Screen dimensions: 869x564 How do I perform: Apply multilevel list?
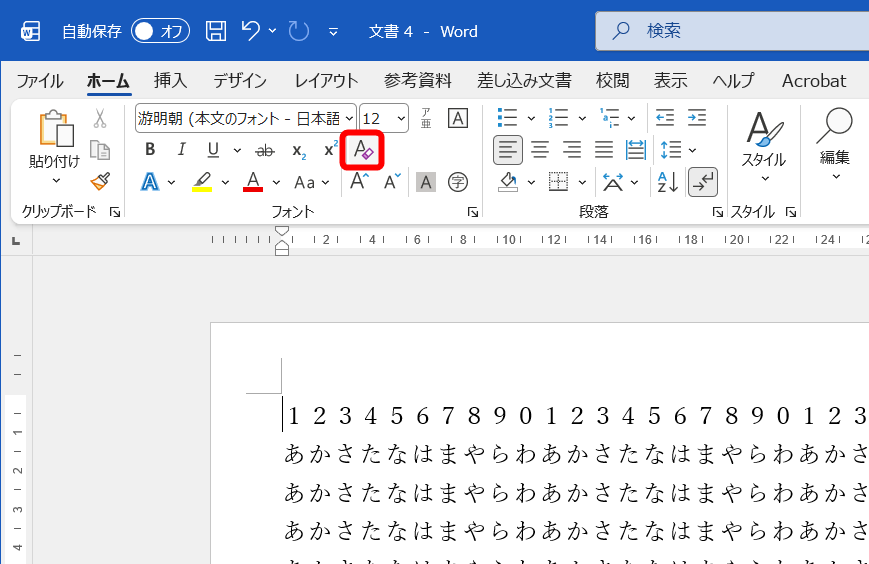609,118
